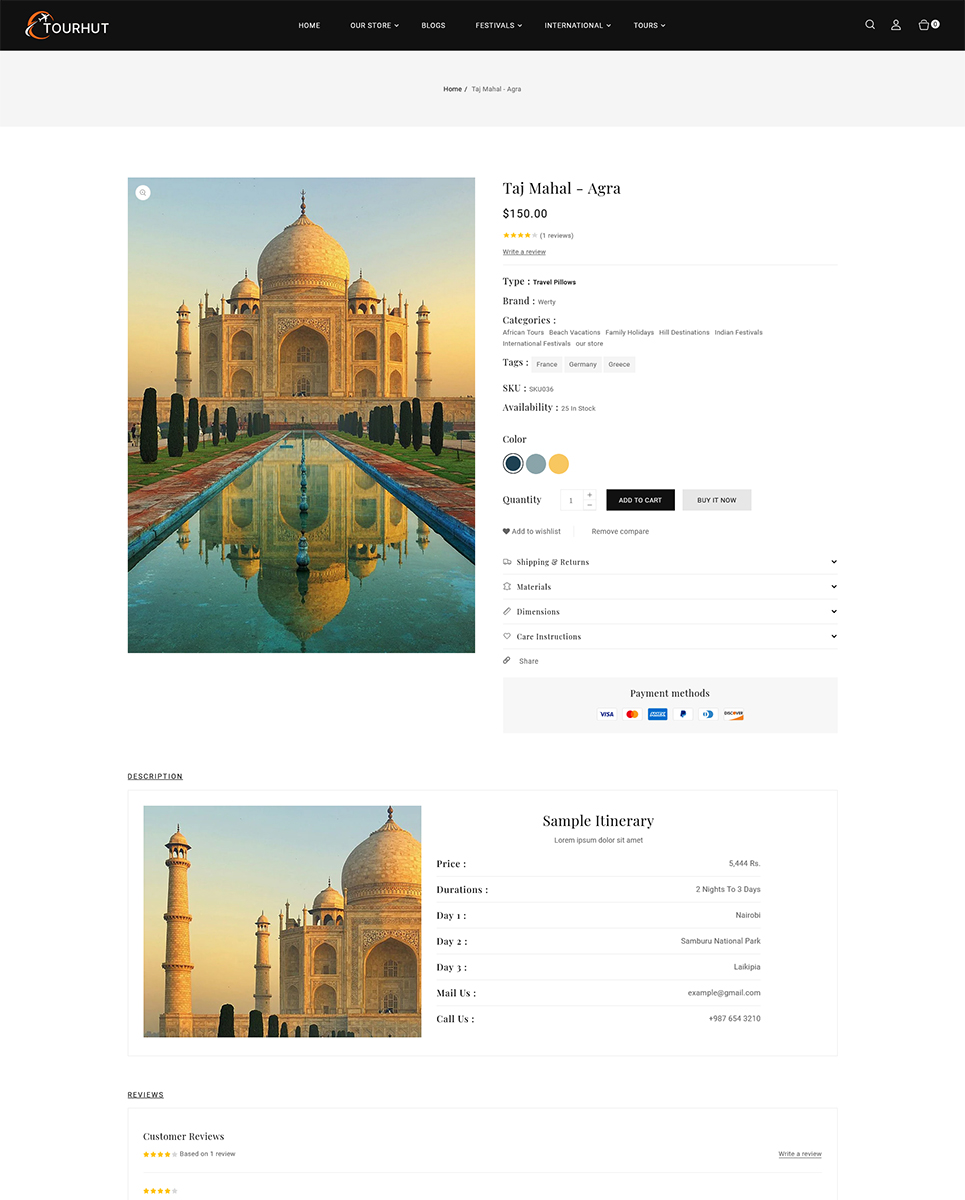
Task: Click the Add to Cart button
Action: pyautogui.click(x=640, y=500)
